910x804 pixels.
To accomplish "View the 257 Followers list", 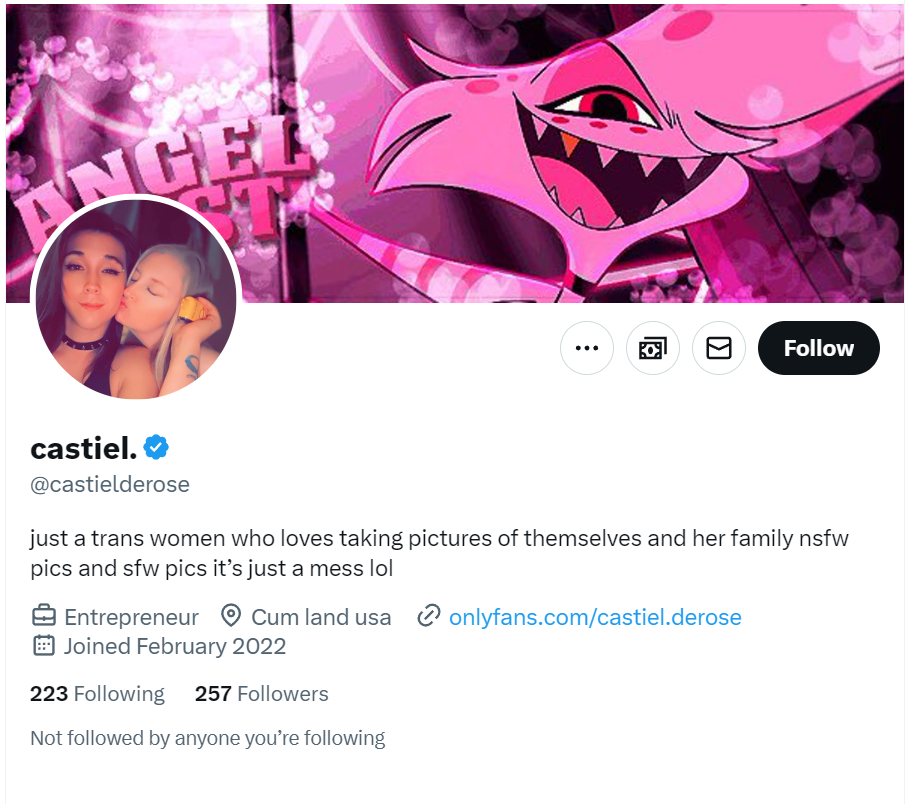I will [261, 694].
